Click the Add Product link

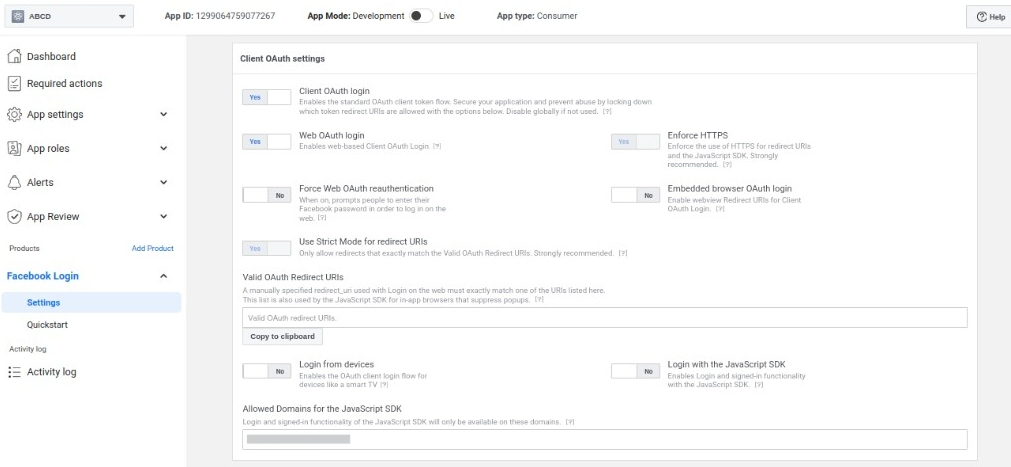152,248
